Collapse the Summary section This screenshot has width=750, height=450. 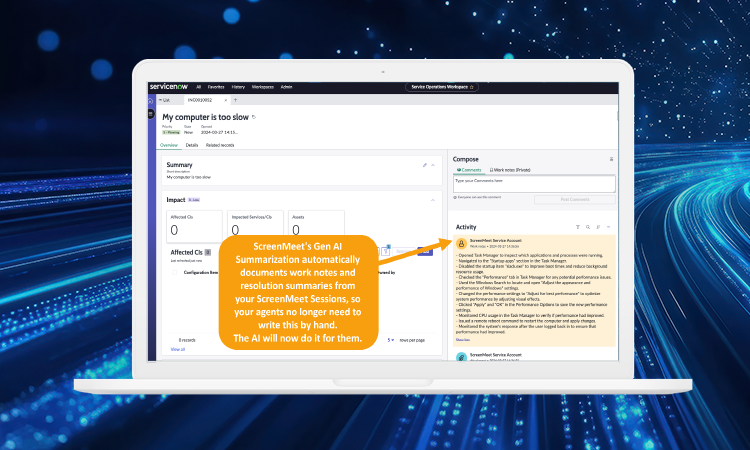433,165
